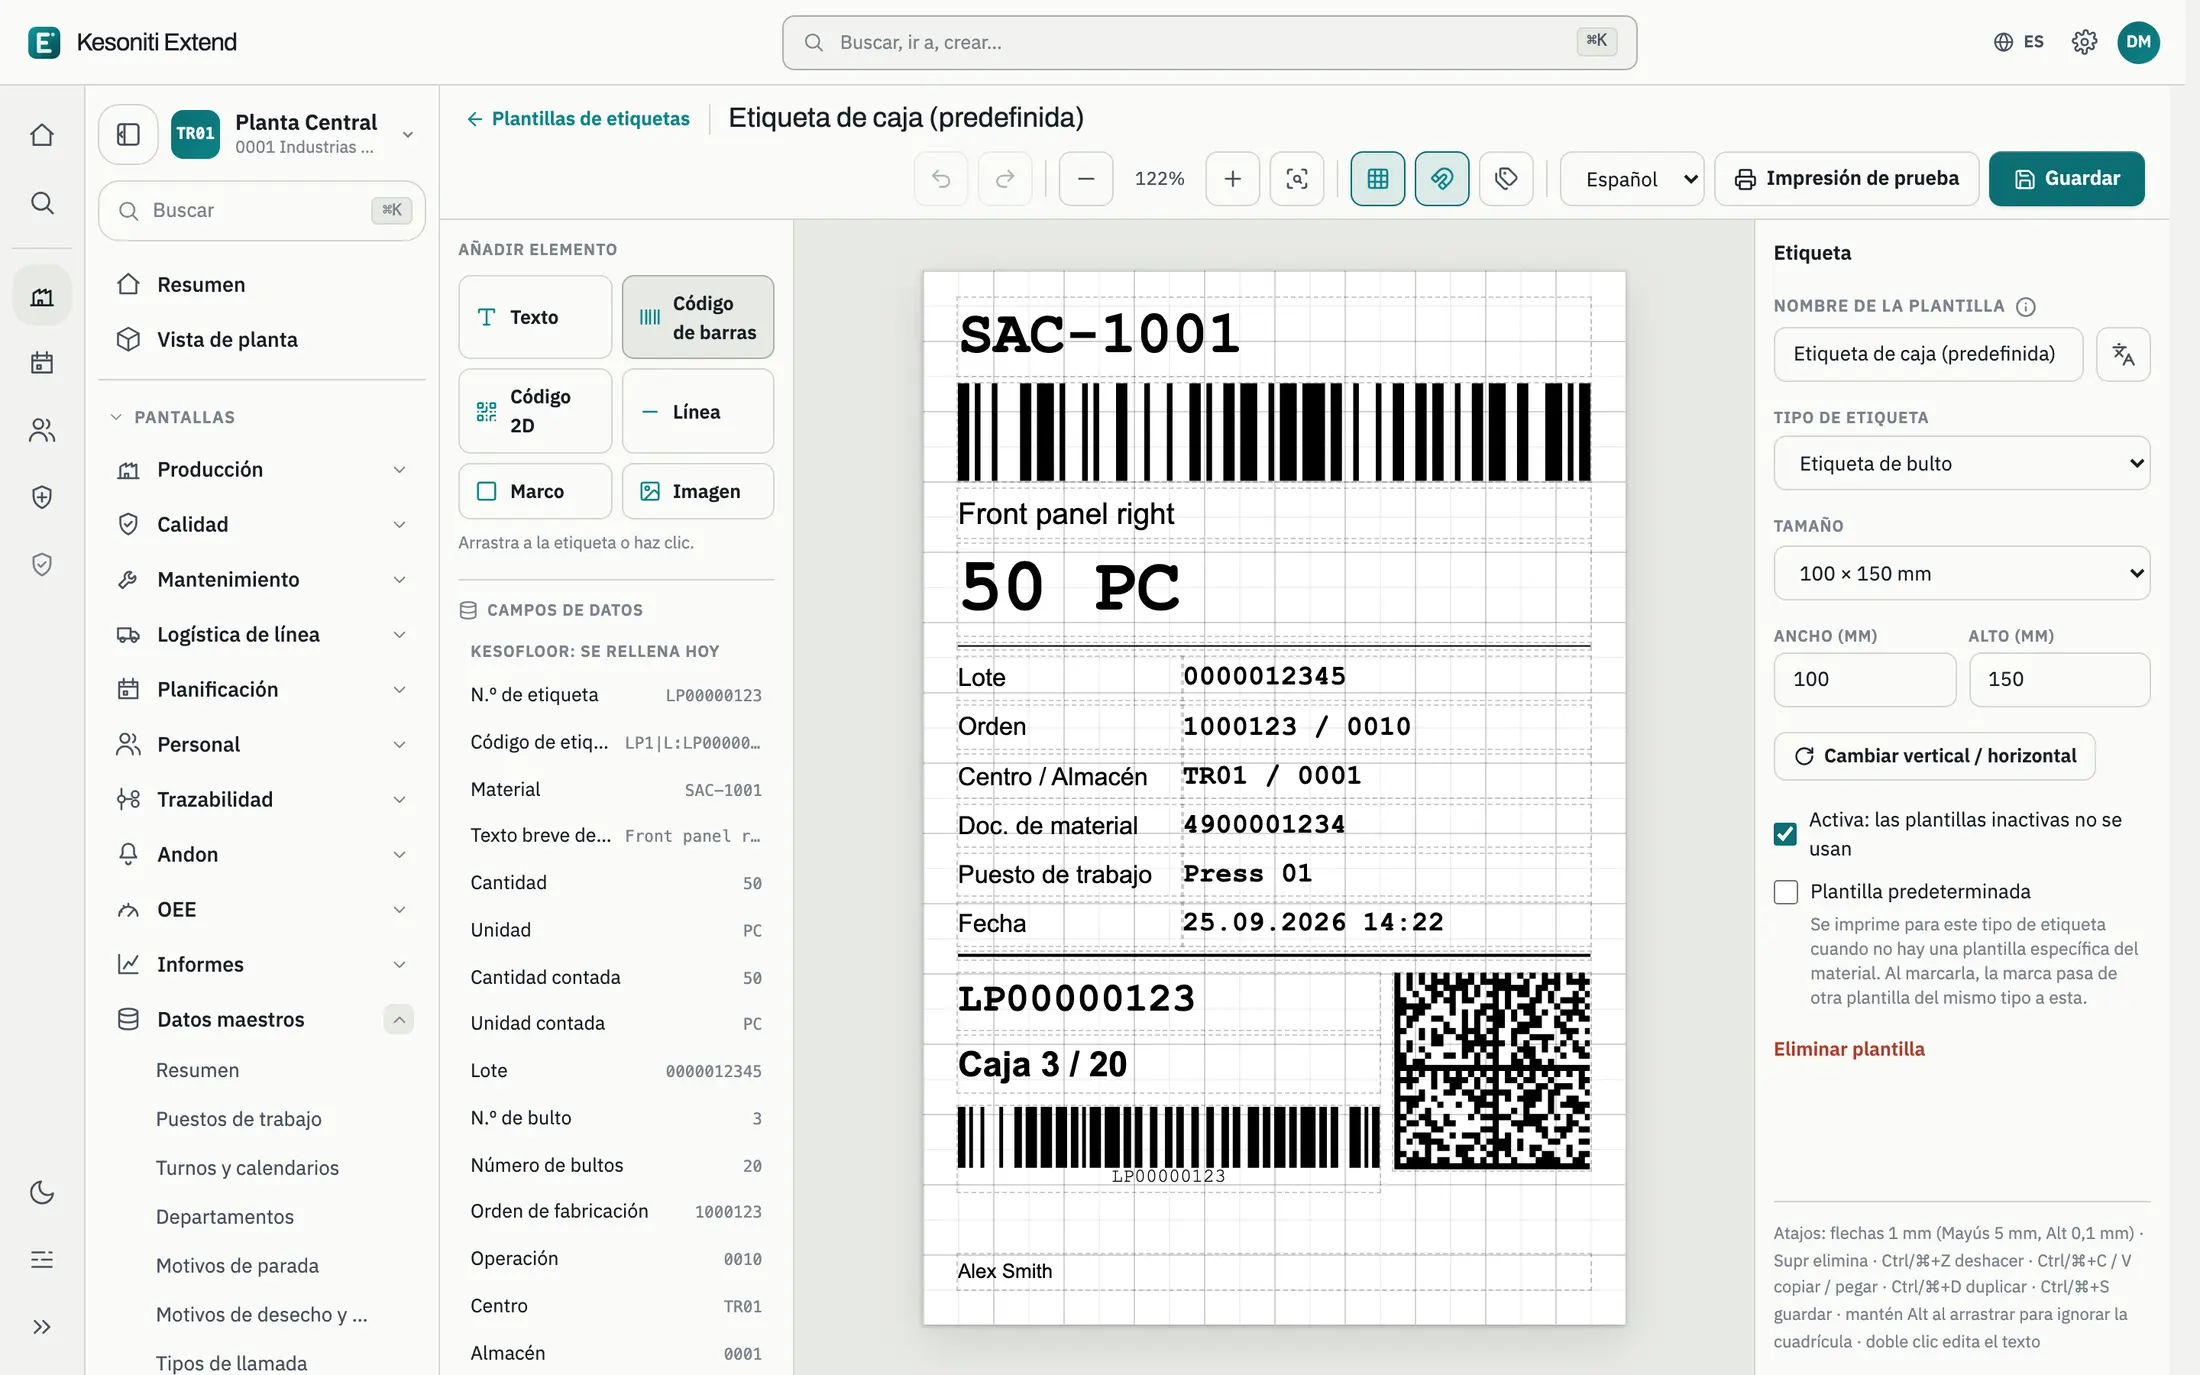Open the calendar icon in left rail
The height and width of the screenshot is (1375, 2200).
tap(42, 362)
